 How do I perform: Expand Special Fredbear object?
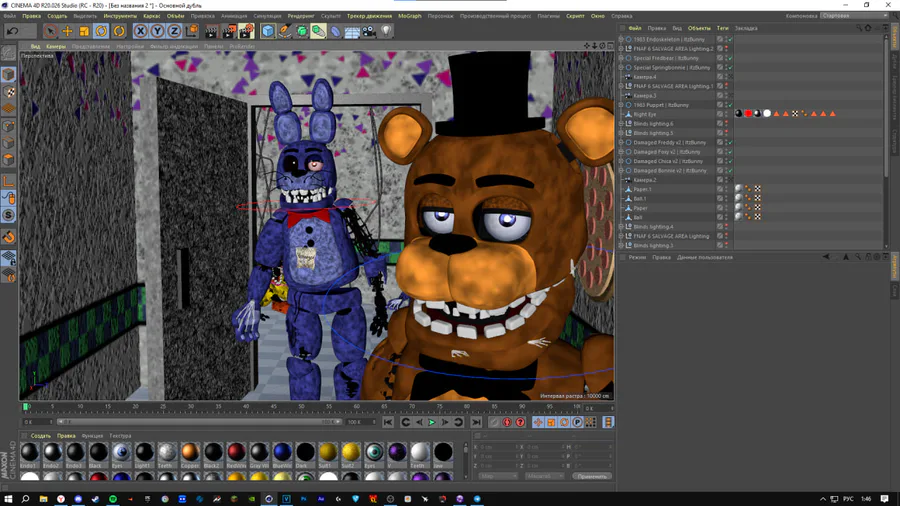pos(620,58)
